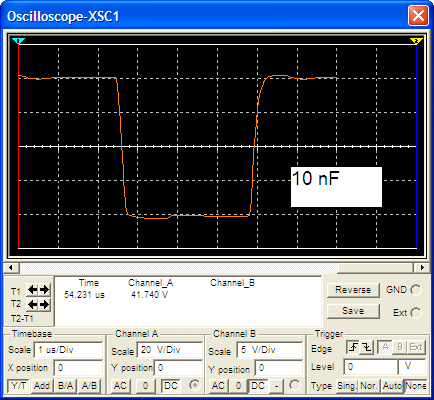This screenshot has height=400, width=434.
Task: Set Channel A coupling to DC
Action: [x=171, y=386]
